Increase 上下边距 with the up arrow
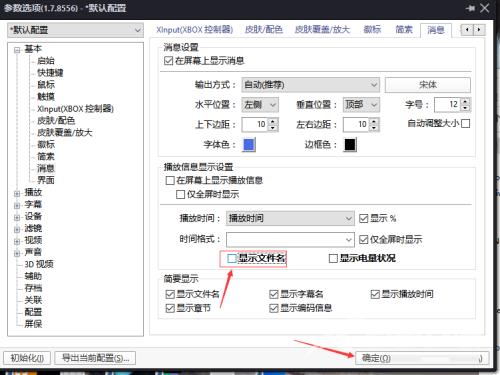 tap(273, 121)
